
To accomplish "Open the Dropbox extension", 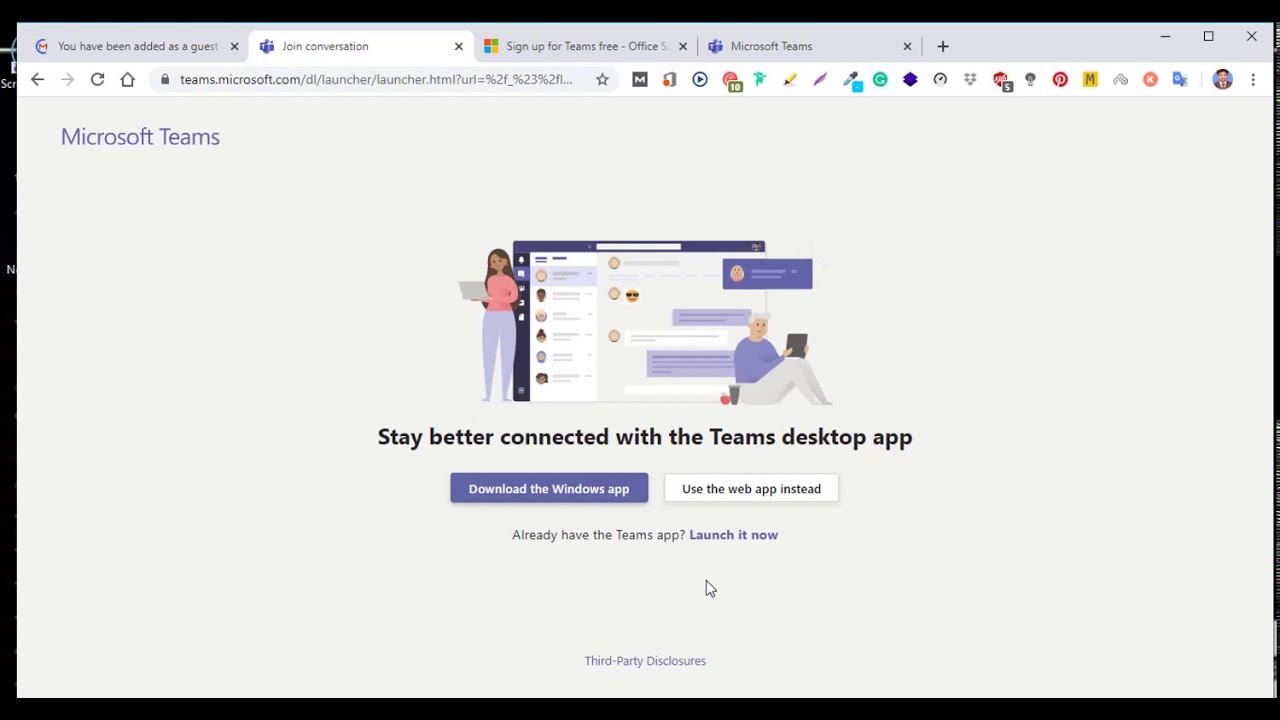I will [x=970, y=79].
